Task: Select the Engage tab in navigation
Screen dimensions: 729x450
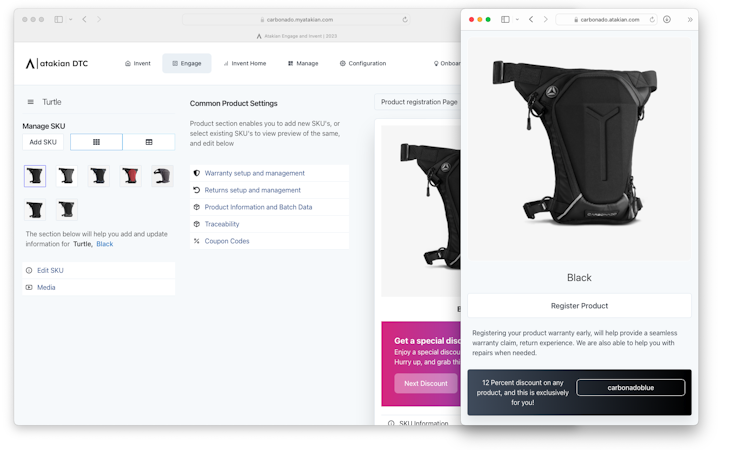Action: pos(186,63)
